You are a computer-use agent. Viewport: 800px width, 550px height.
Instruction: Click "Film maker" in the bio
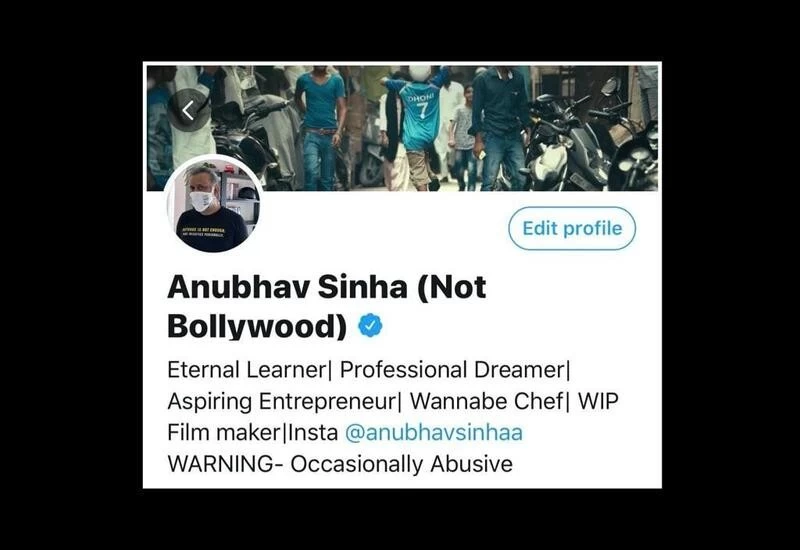(223, 433)
